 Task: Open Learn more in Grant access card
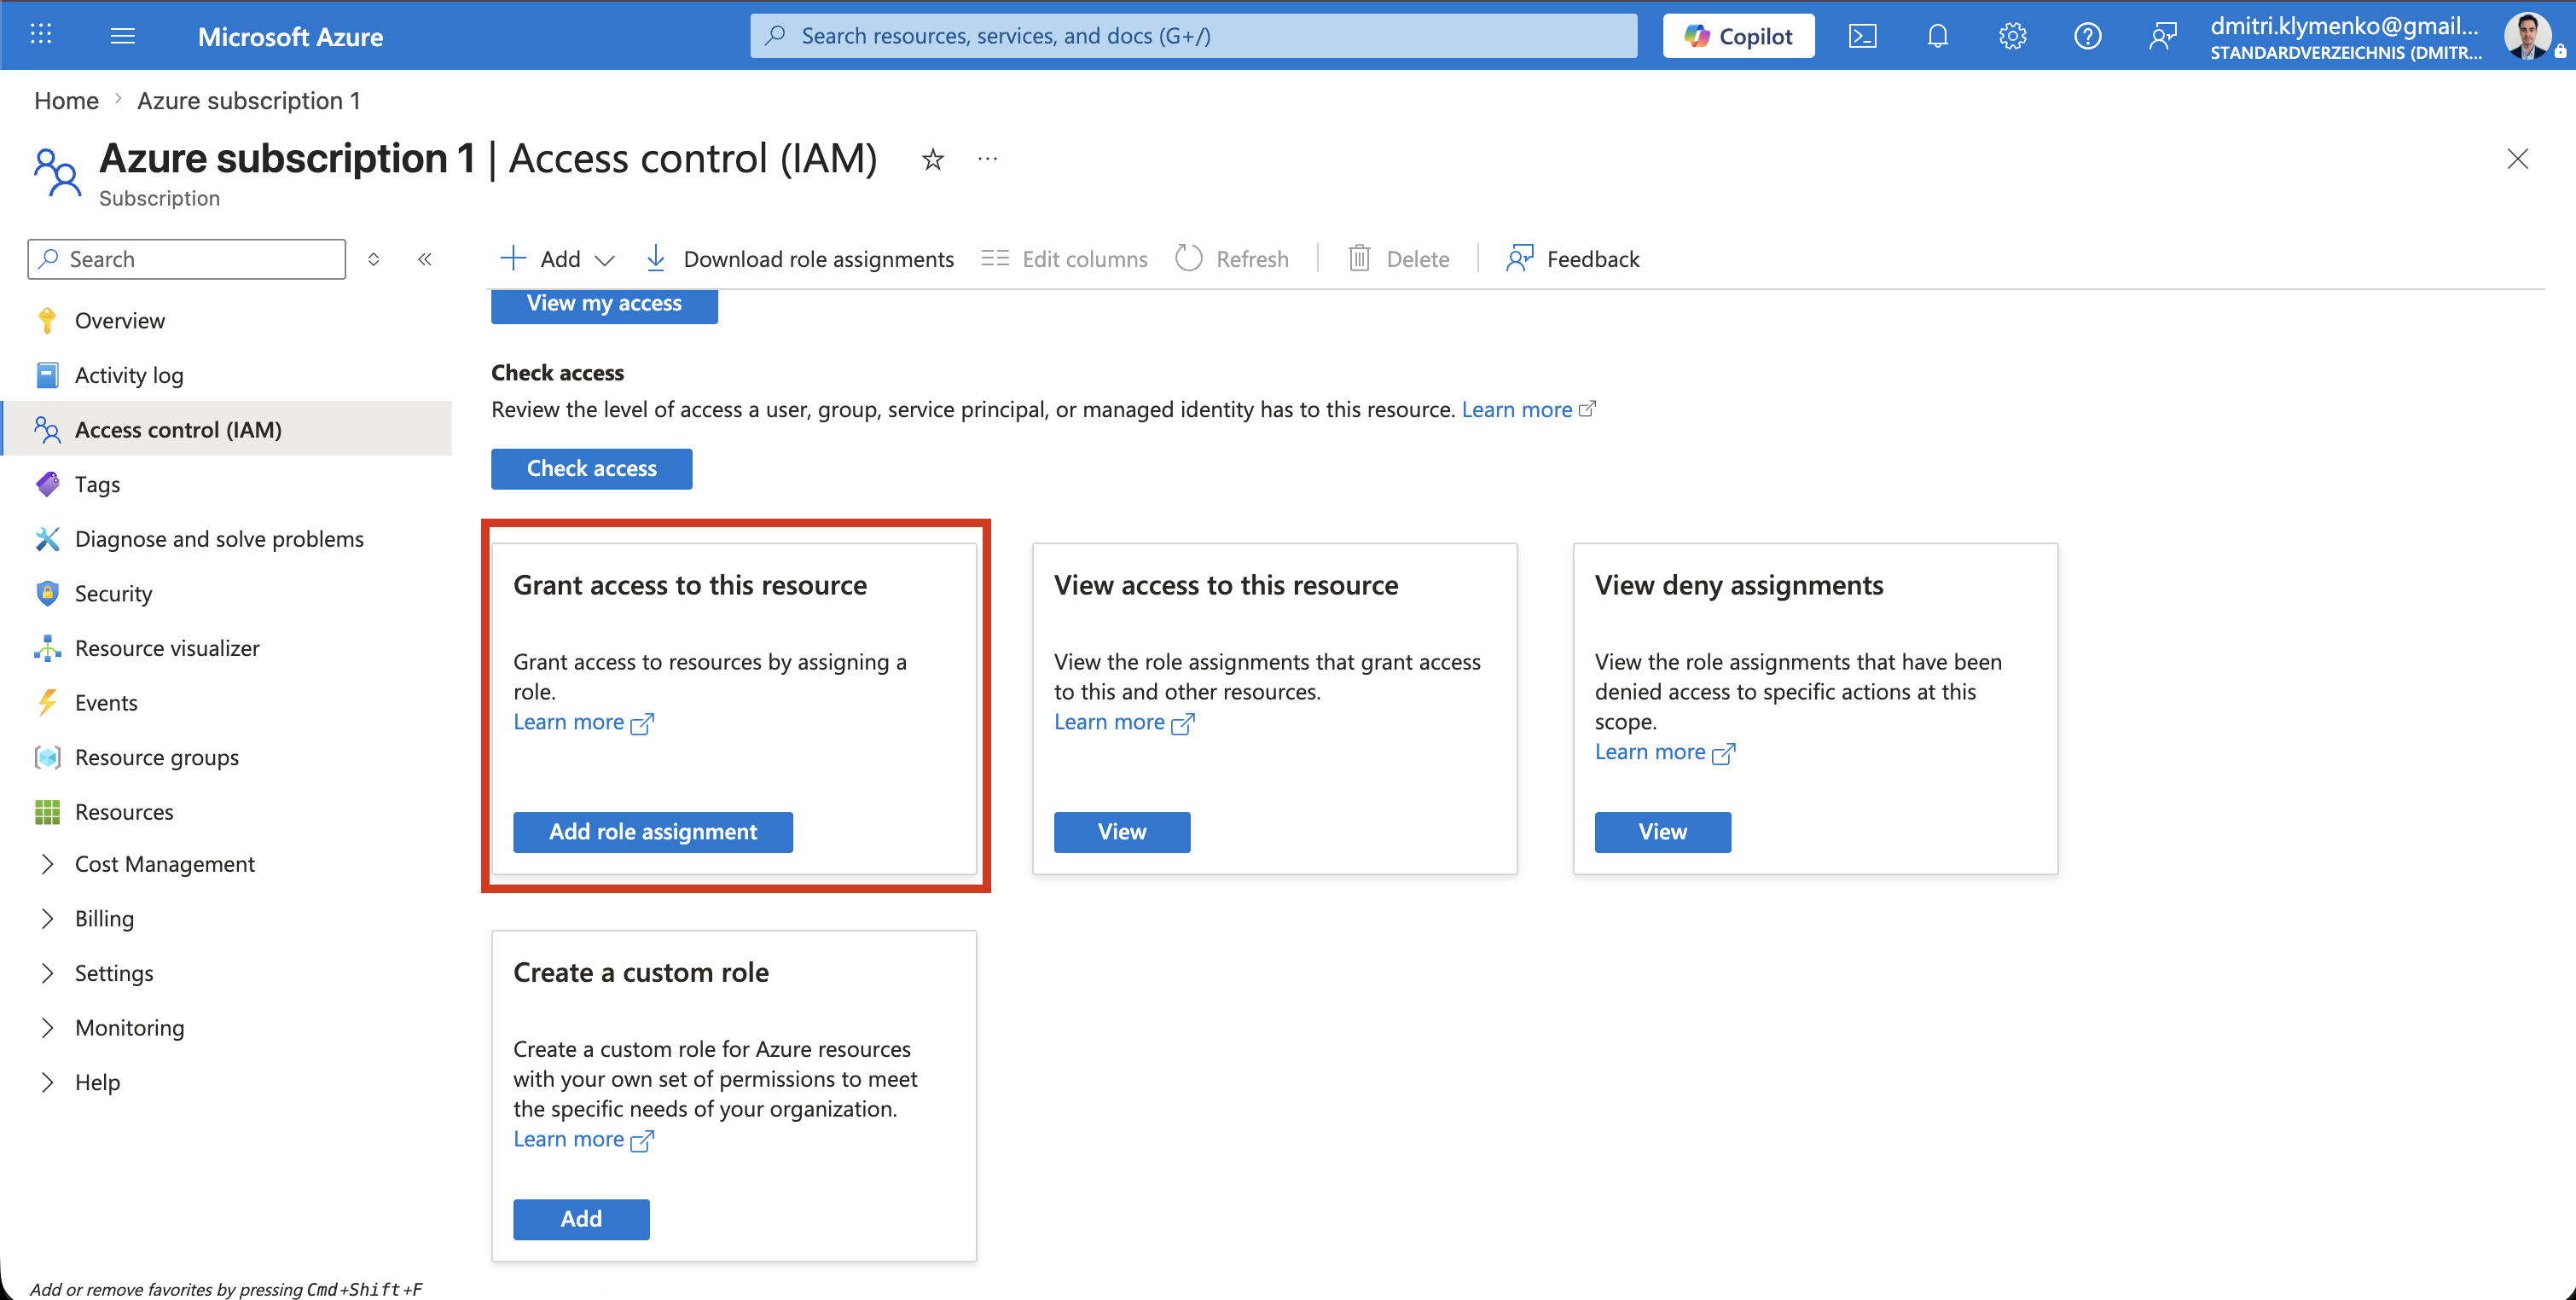pos(583,722)
